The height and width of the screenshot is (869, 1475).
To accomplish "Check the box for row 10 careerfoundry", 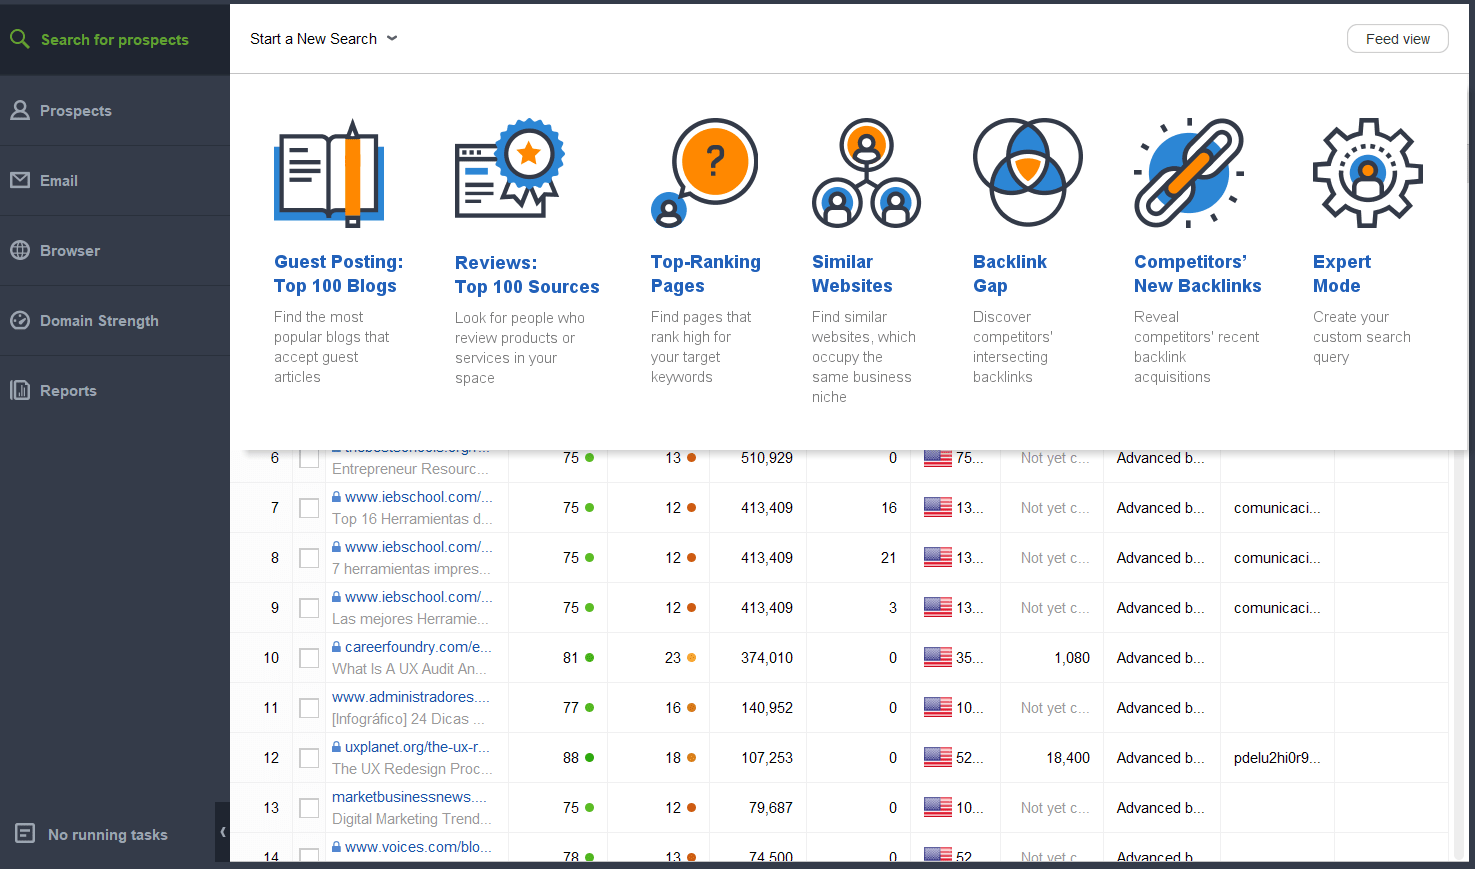I will coord(309,658).
